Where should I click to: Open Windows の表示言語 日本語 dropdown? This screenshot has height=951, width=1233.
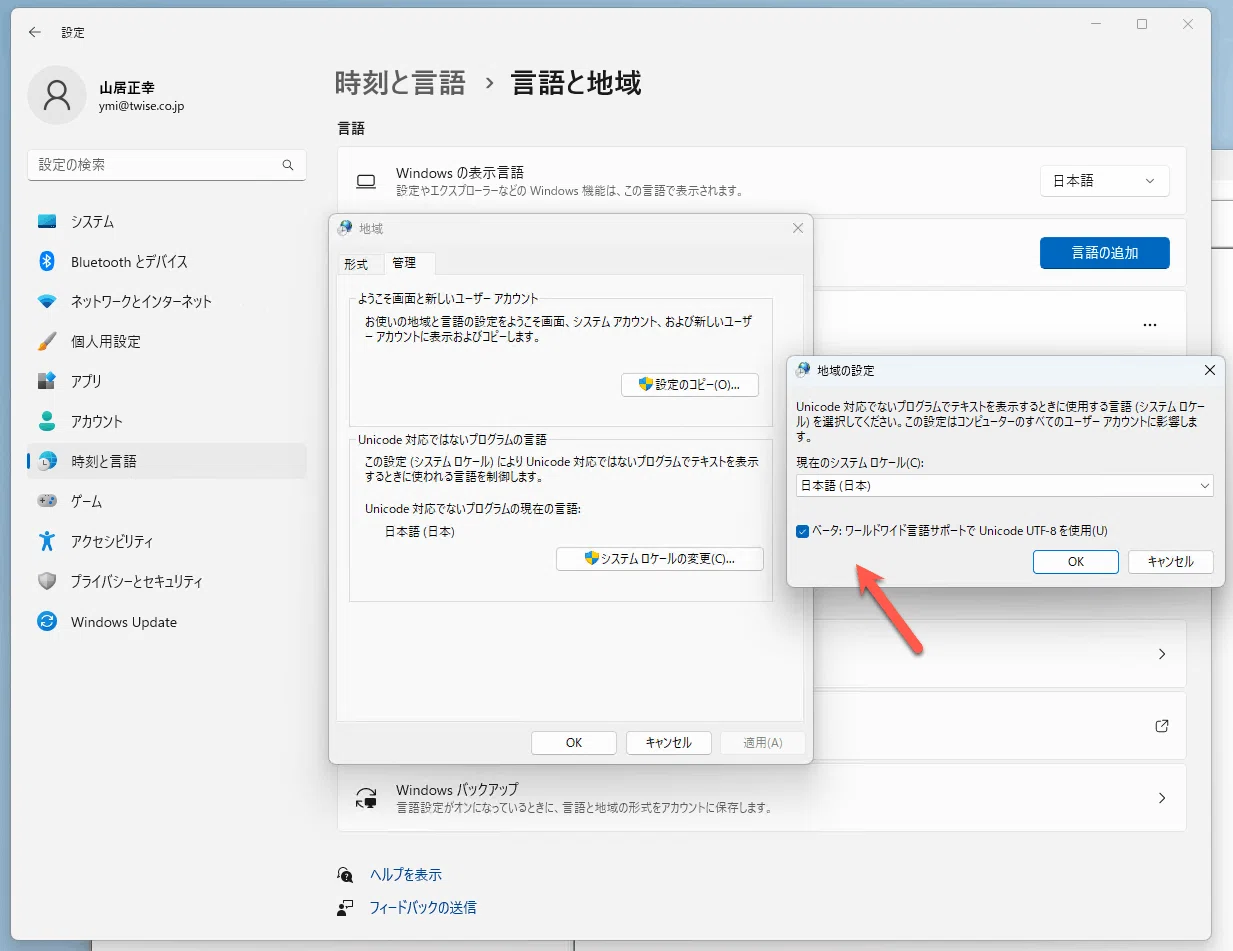pyautogui.click(x=1104, y=181)
